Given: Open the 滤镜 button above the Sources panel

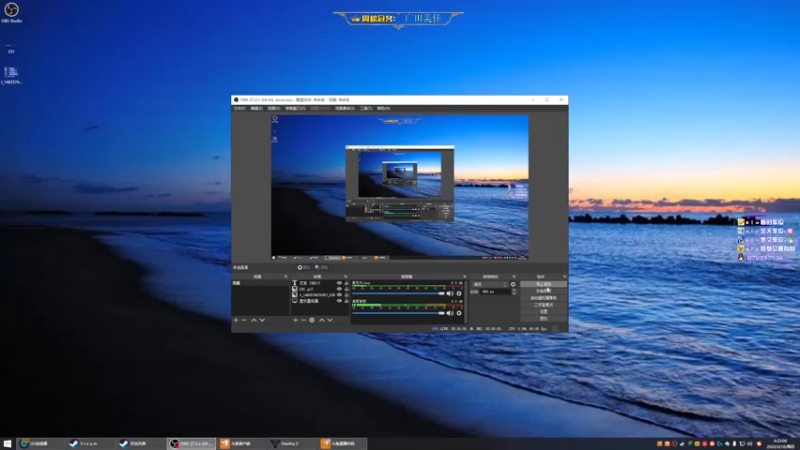Looking at the screenshot, I should (x=322, y=267).
